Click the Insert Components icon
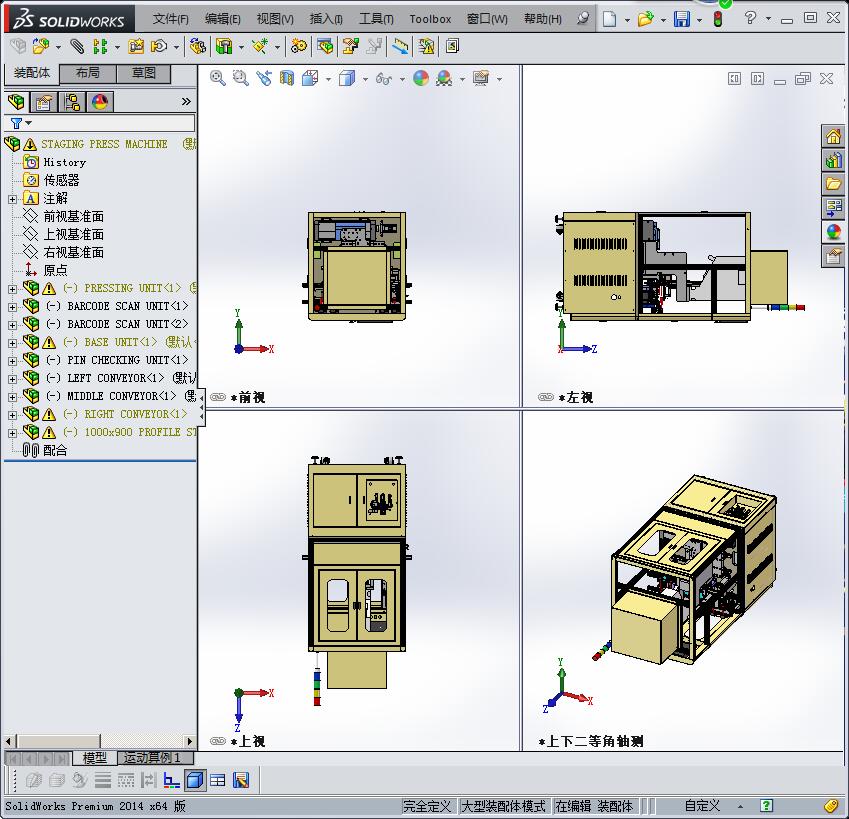This screenshot has width=849, height=819. click(x=41, y=47)
